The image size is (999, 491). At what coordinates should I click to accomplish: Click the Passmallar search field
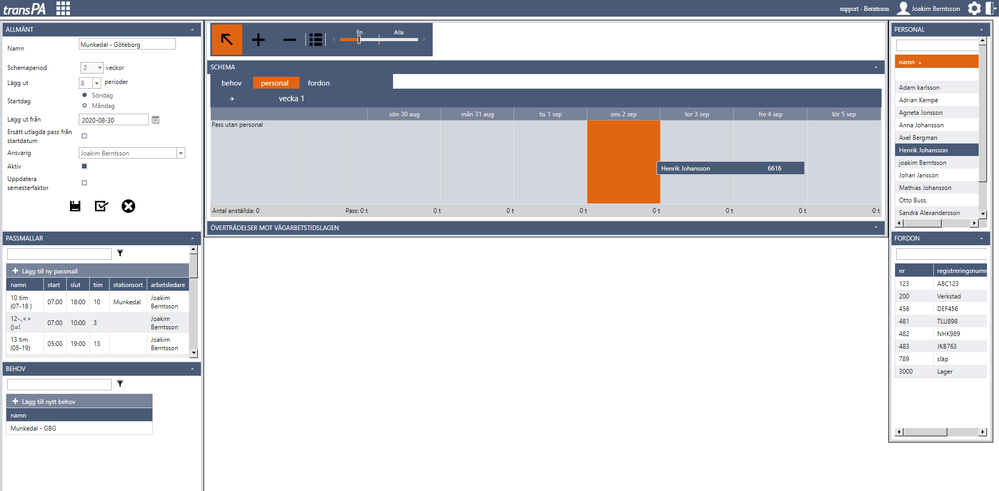point(59,254)
